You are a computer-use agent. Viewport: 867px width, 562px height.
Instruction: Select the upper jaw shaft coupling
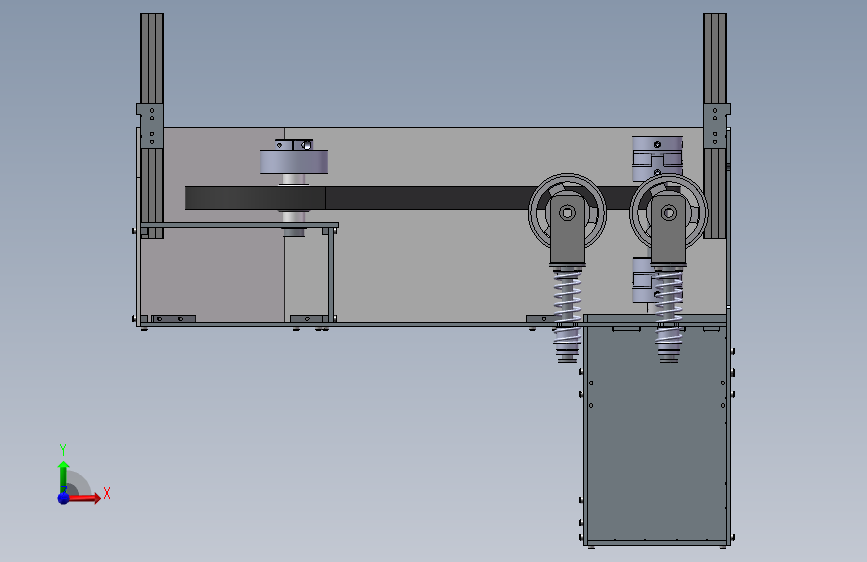point(657,157)
